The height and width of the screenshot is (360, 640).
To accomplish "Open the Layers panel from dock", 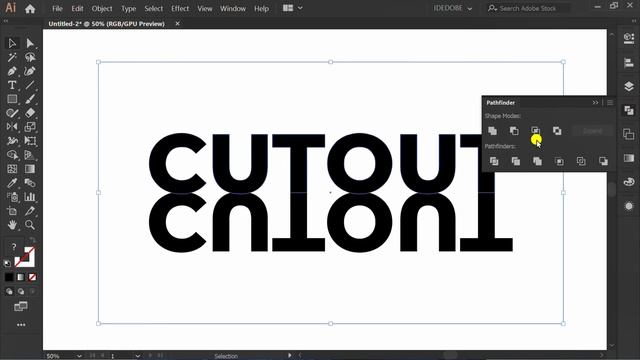I will [x=629, y=86].
